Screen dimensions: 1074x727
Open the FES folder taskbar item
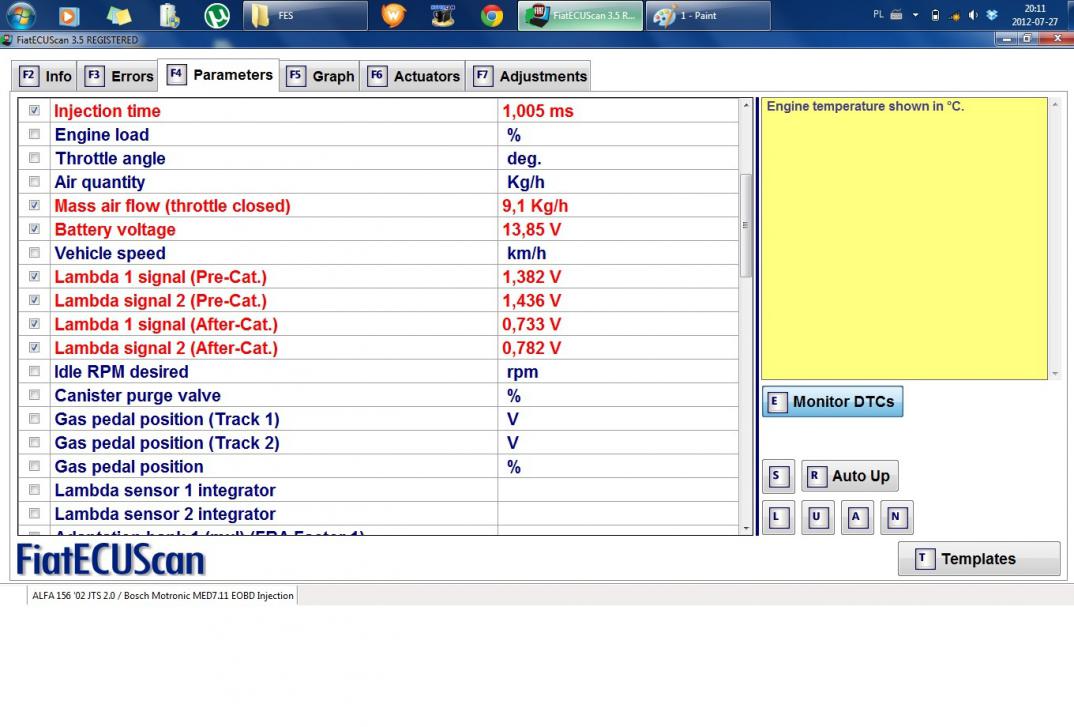tap(305, 15)
